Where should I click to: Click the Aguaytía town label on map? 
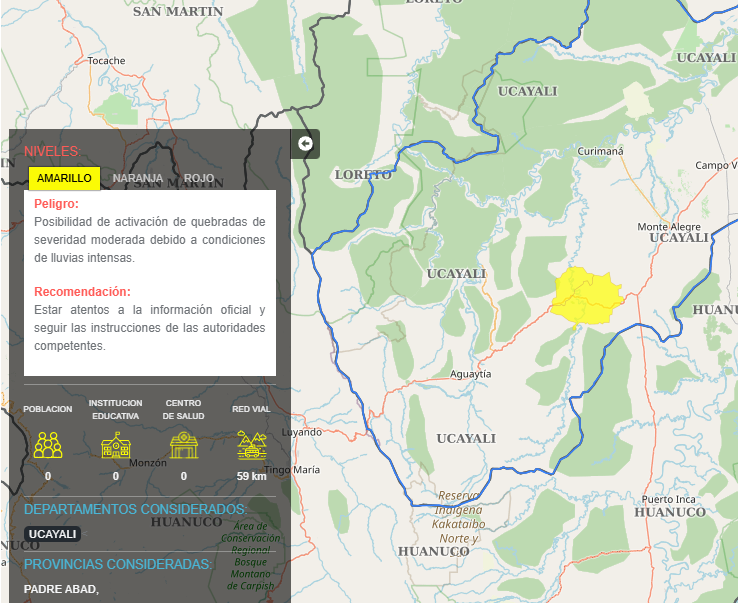(x=471, y=374)
